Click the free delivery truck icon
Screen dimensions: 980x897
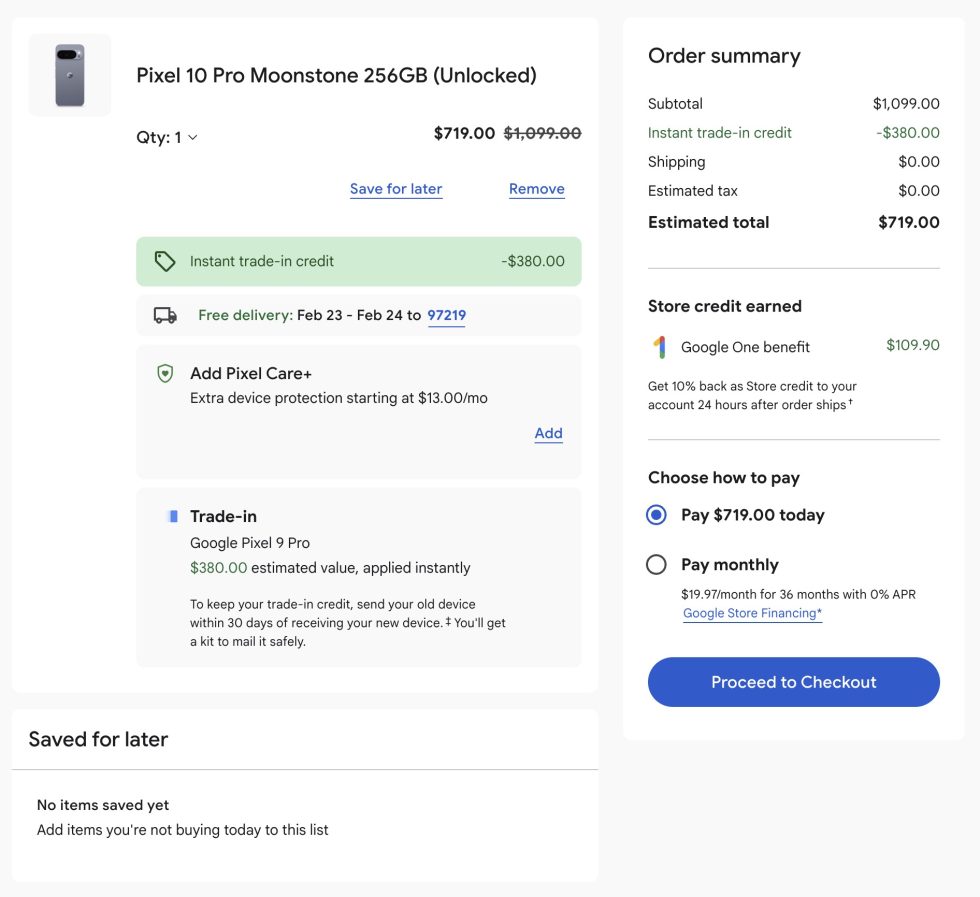coord(165,314)
